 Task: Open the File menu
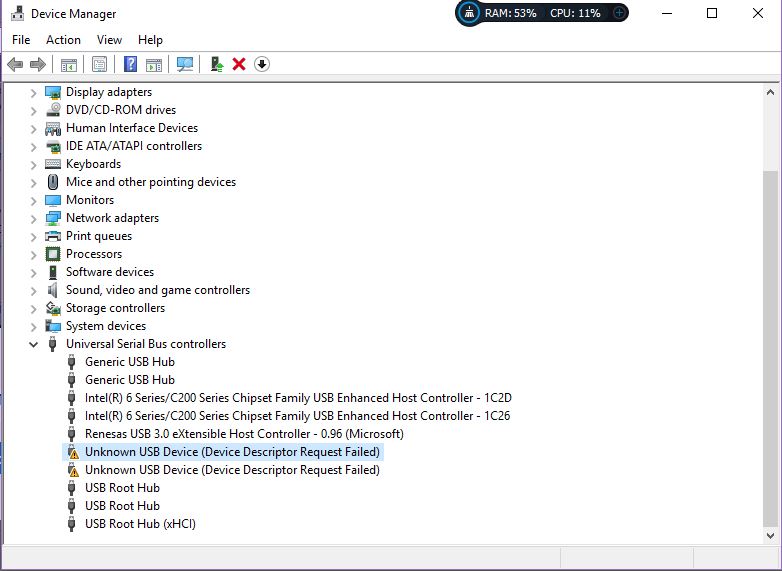(21, 40)
